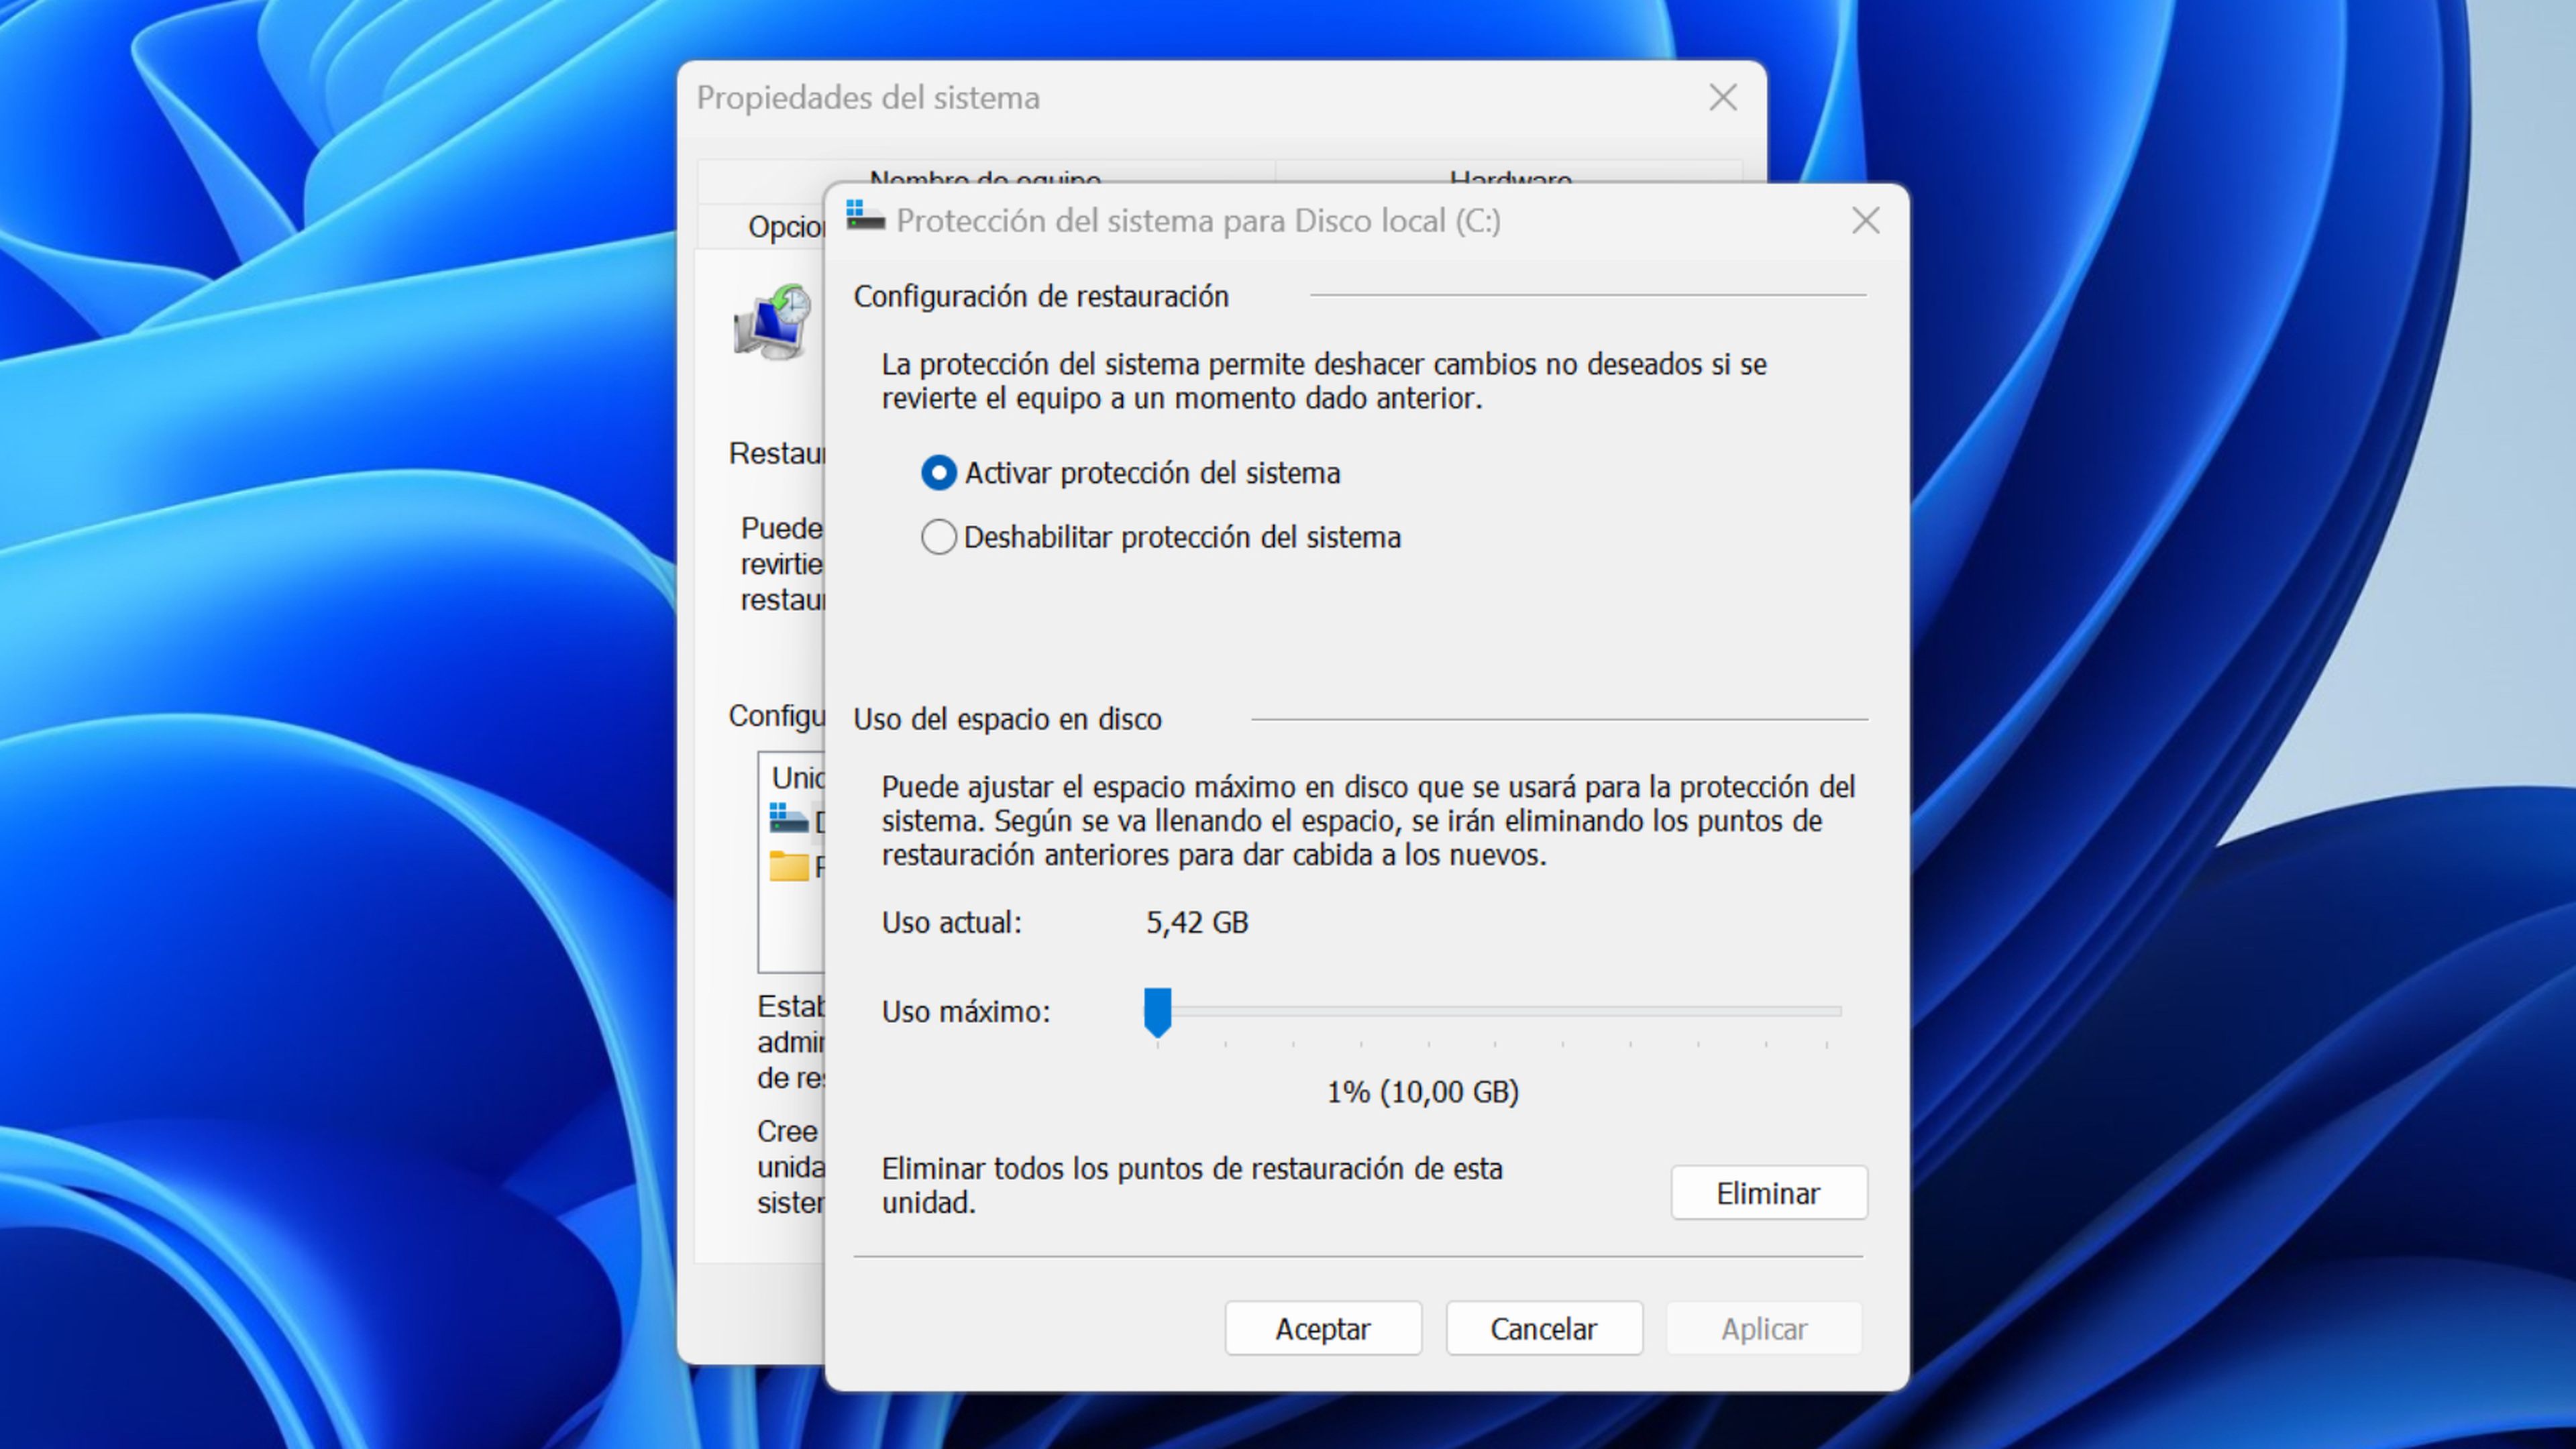Click the 5,42 GB current usage value
2576x1449 pixels.
tap(1197, 923)
